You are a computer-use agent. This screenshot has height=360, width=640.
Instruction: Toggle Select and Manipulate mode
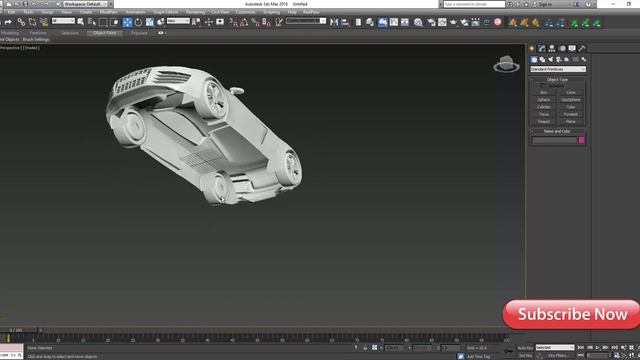tap(209, 22)
